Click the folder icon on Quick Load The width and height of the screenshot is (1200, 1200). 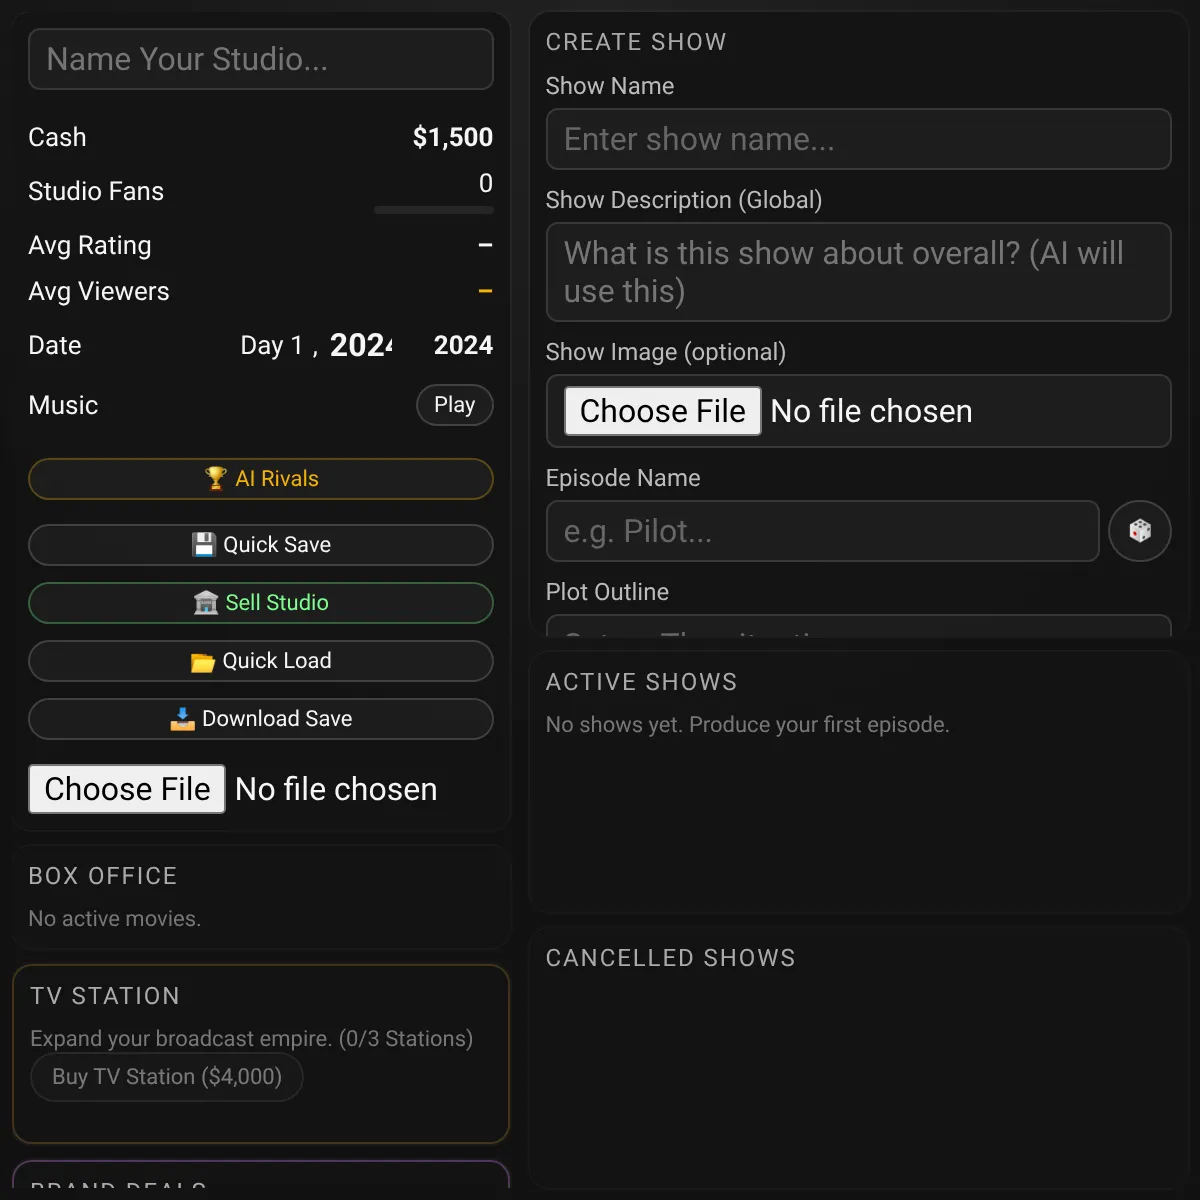(203, 661)
